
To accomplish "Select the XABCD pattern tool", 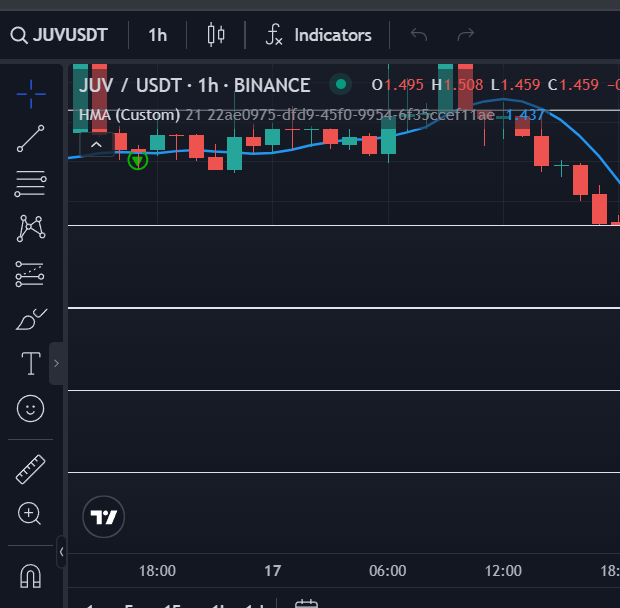I will coord(31,228).
